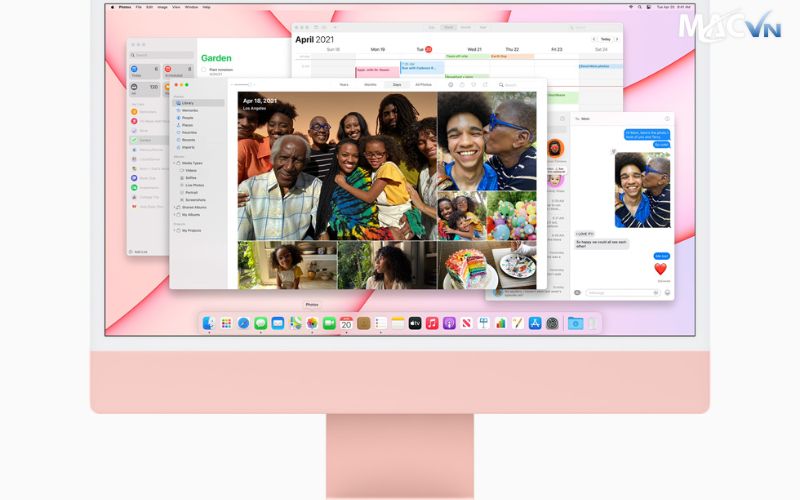Open News app in the Dock
The image size is (800, 500).
pos(466,323)
